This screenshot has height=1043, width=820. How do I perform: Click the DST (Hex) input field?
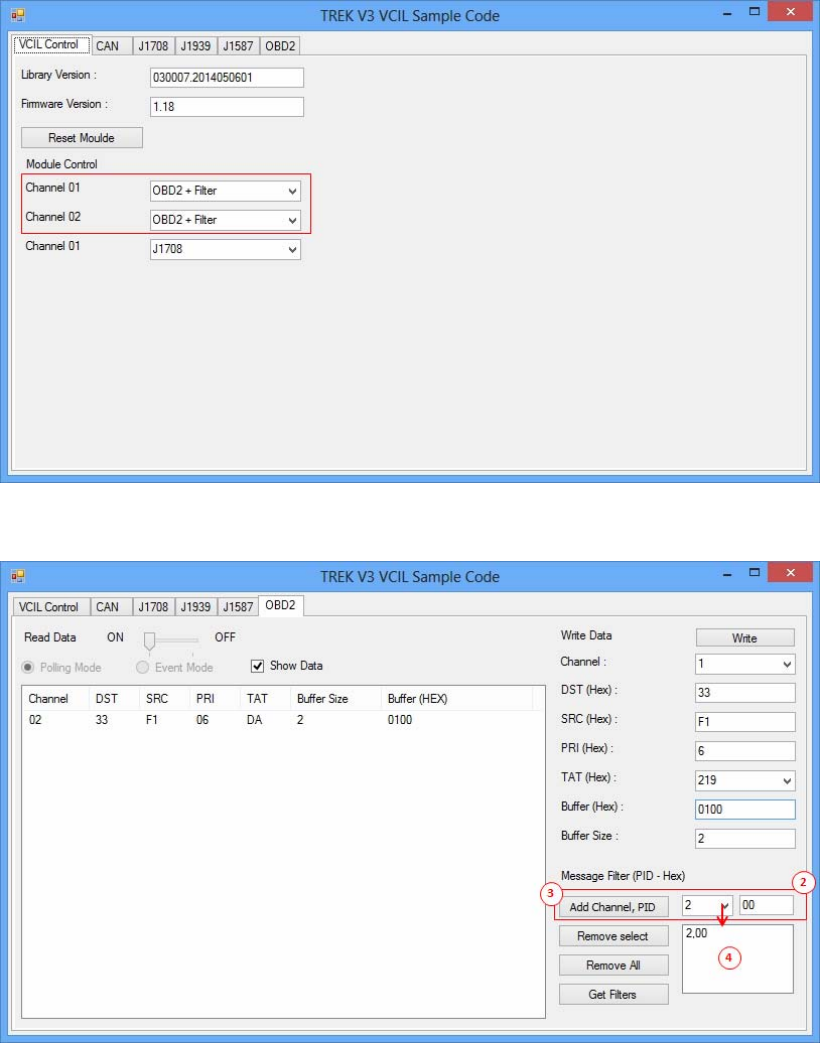click(745, 692)
